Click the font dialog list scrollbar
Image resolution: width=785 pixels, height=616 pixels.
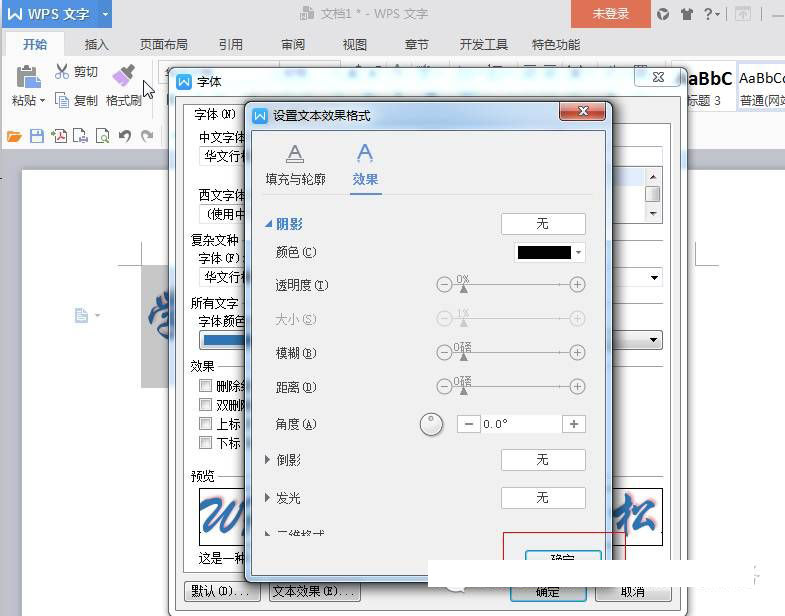652,195
